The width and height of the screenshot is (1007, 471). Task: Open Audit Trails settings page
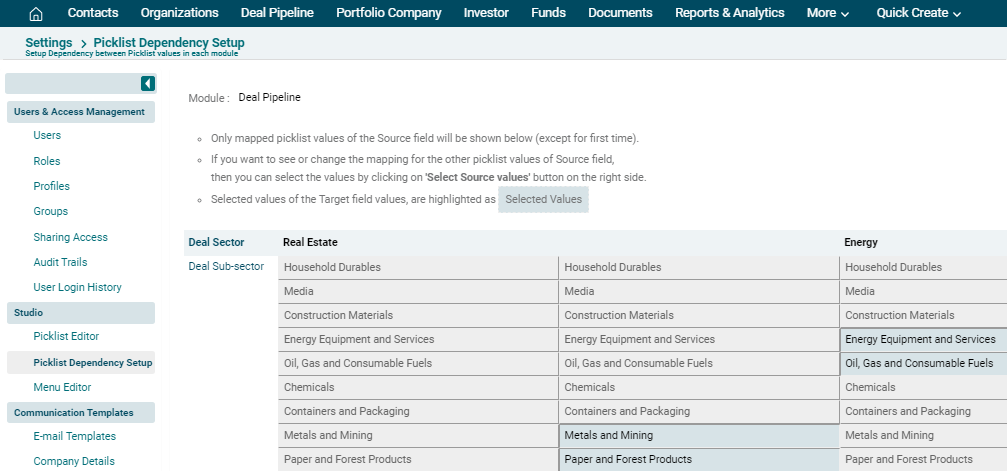[x=60, y=262]
